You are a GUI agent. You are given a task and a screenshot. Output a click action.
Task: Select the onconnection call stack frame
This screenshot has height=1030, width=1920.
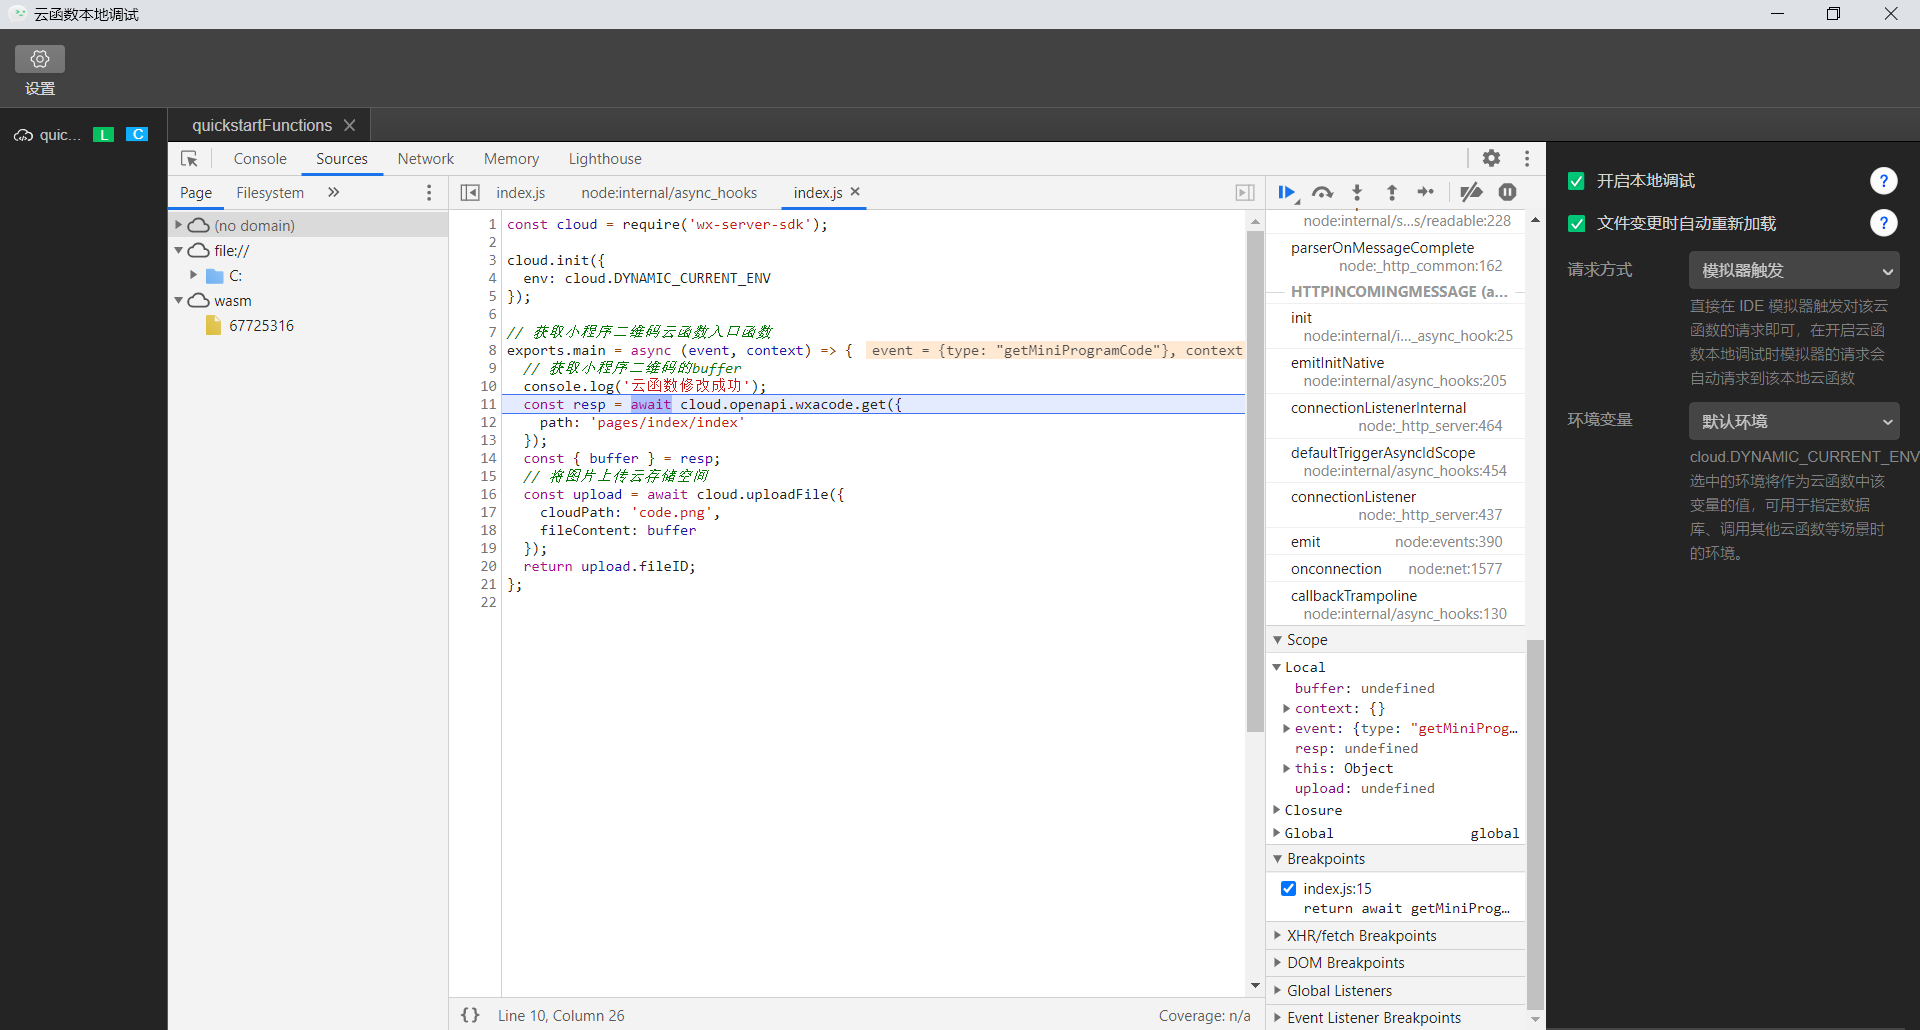click(x=1335, y=569)
